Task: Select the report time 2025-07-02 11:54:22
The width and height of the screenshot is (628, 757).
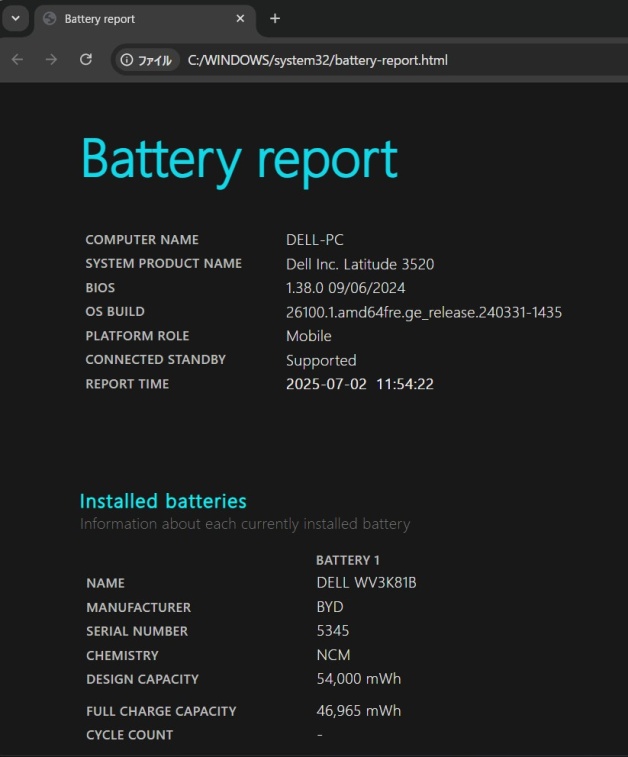Action: coord(360,384)
